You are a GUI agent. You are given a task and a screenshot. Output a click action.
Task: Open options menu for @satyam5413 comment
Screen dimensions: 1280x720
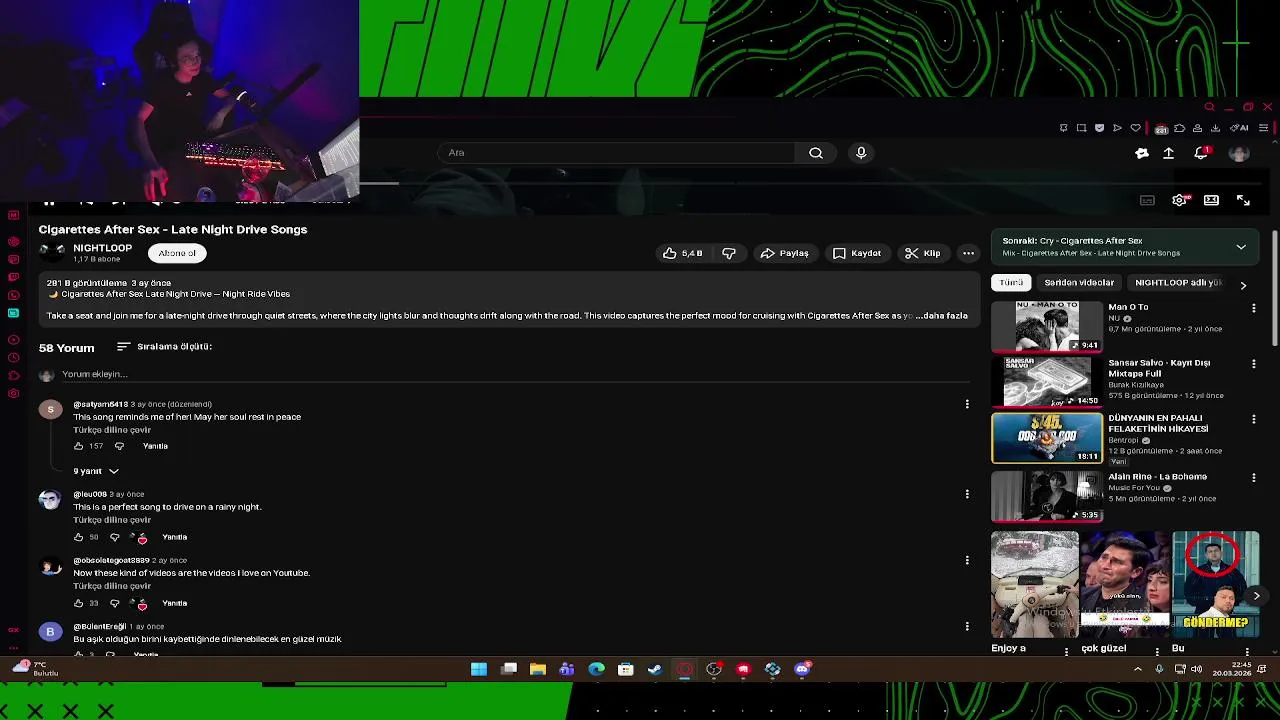[x=967, y=404]
